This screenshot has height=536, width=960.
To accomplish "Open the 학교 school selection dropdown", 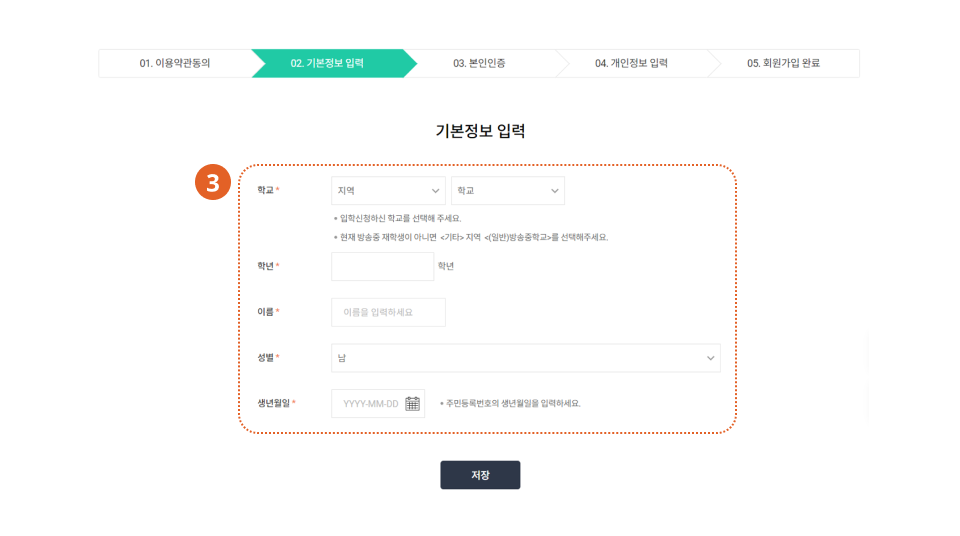I will (x=508, y=190).
